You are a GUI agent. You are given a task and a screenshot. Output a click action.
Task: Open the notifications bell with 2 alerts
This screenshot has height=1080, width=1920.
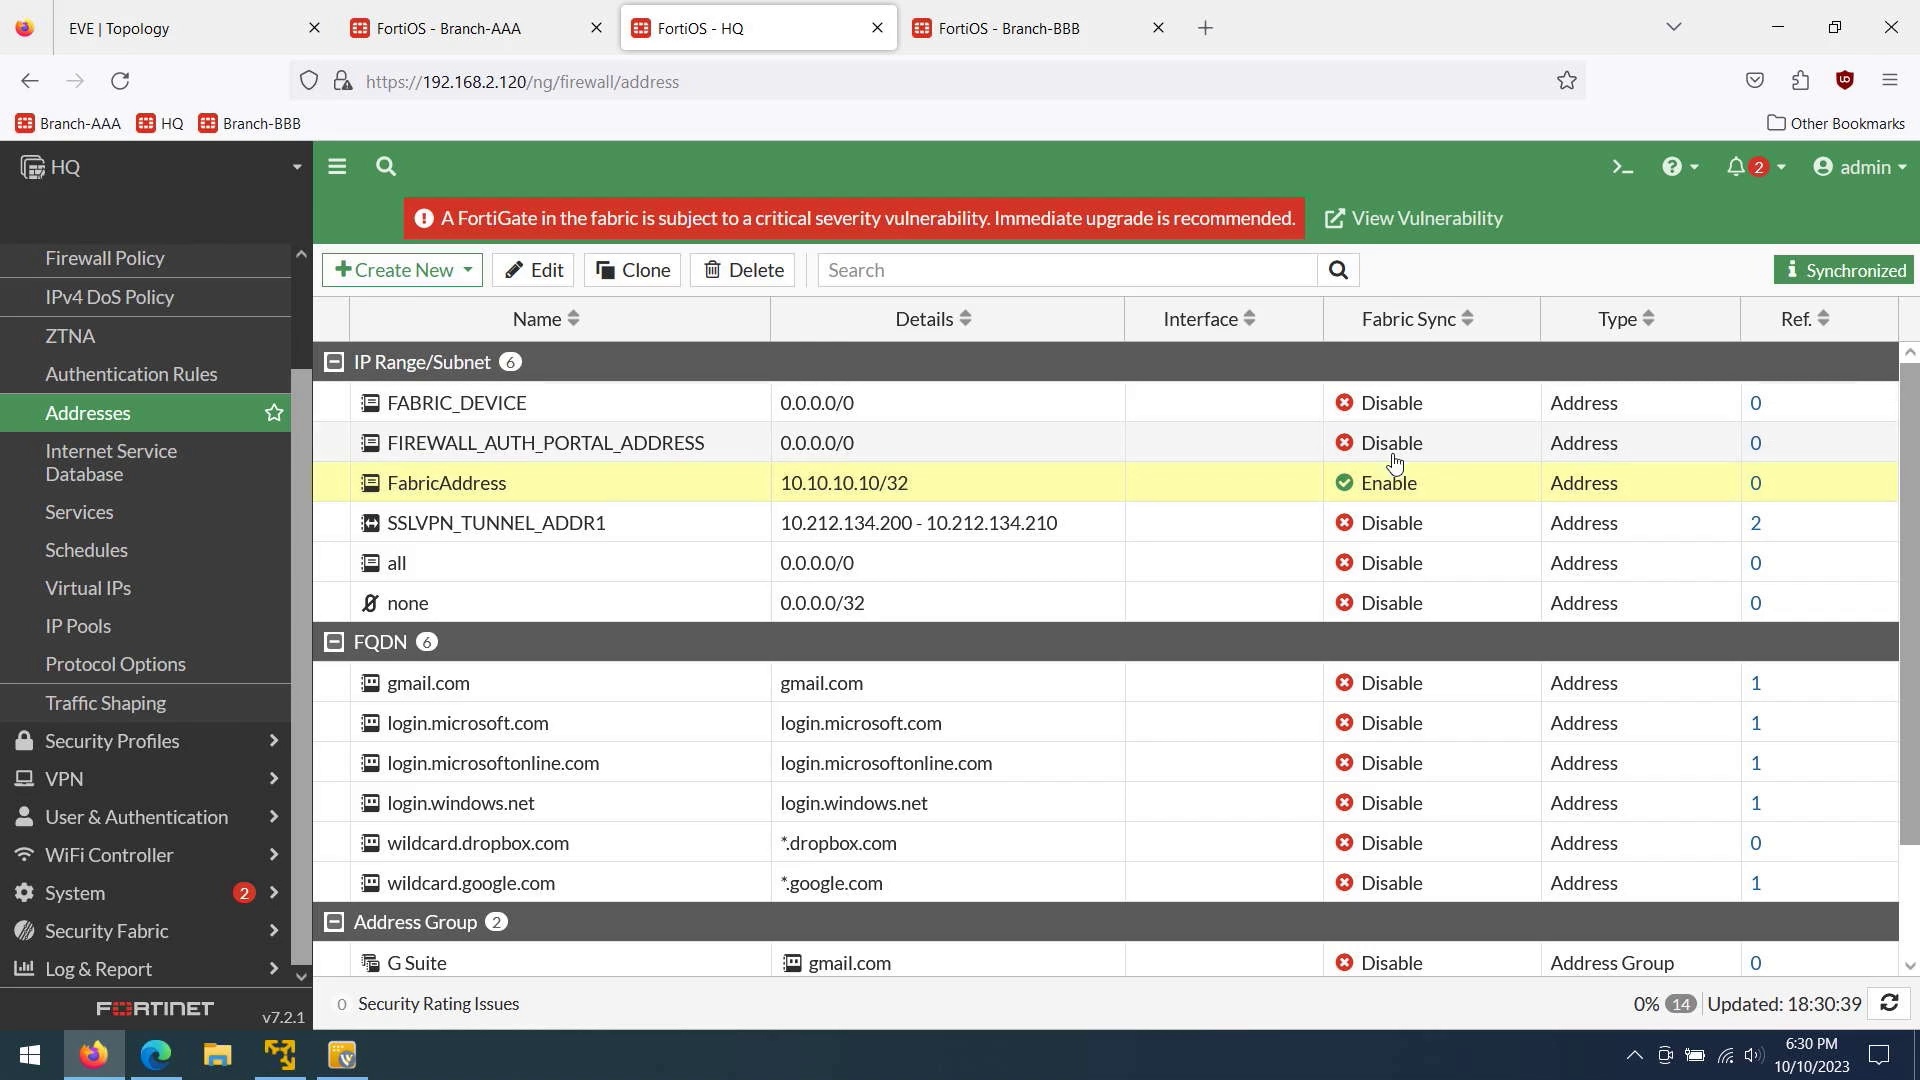point(1755,167)
